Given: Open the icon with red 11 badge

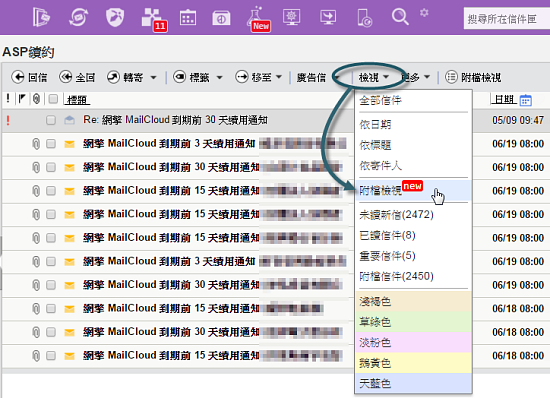Looking at the screenshot, I should [x=154, y=19].
